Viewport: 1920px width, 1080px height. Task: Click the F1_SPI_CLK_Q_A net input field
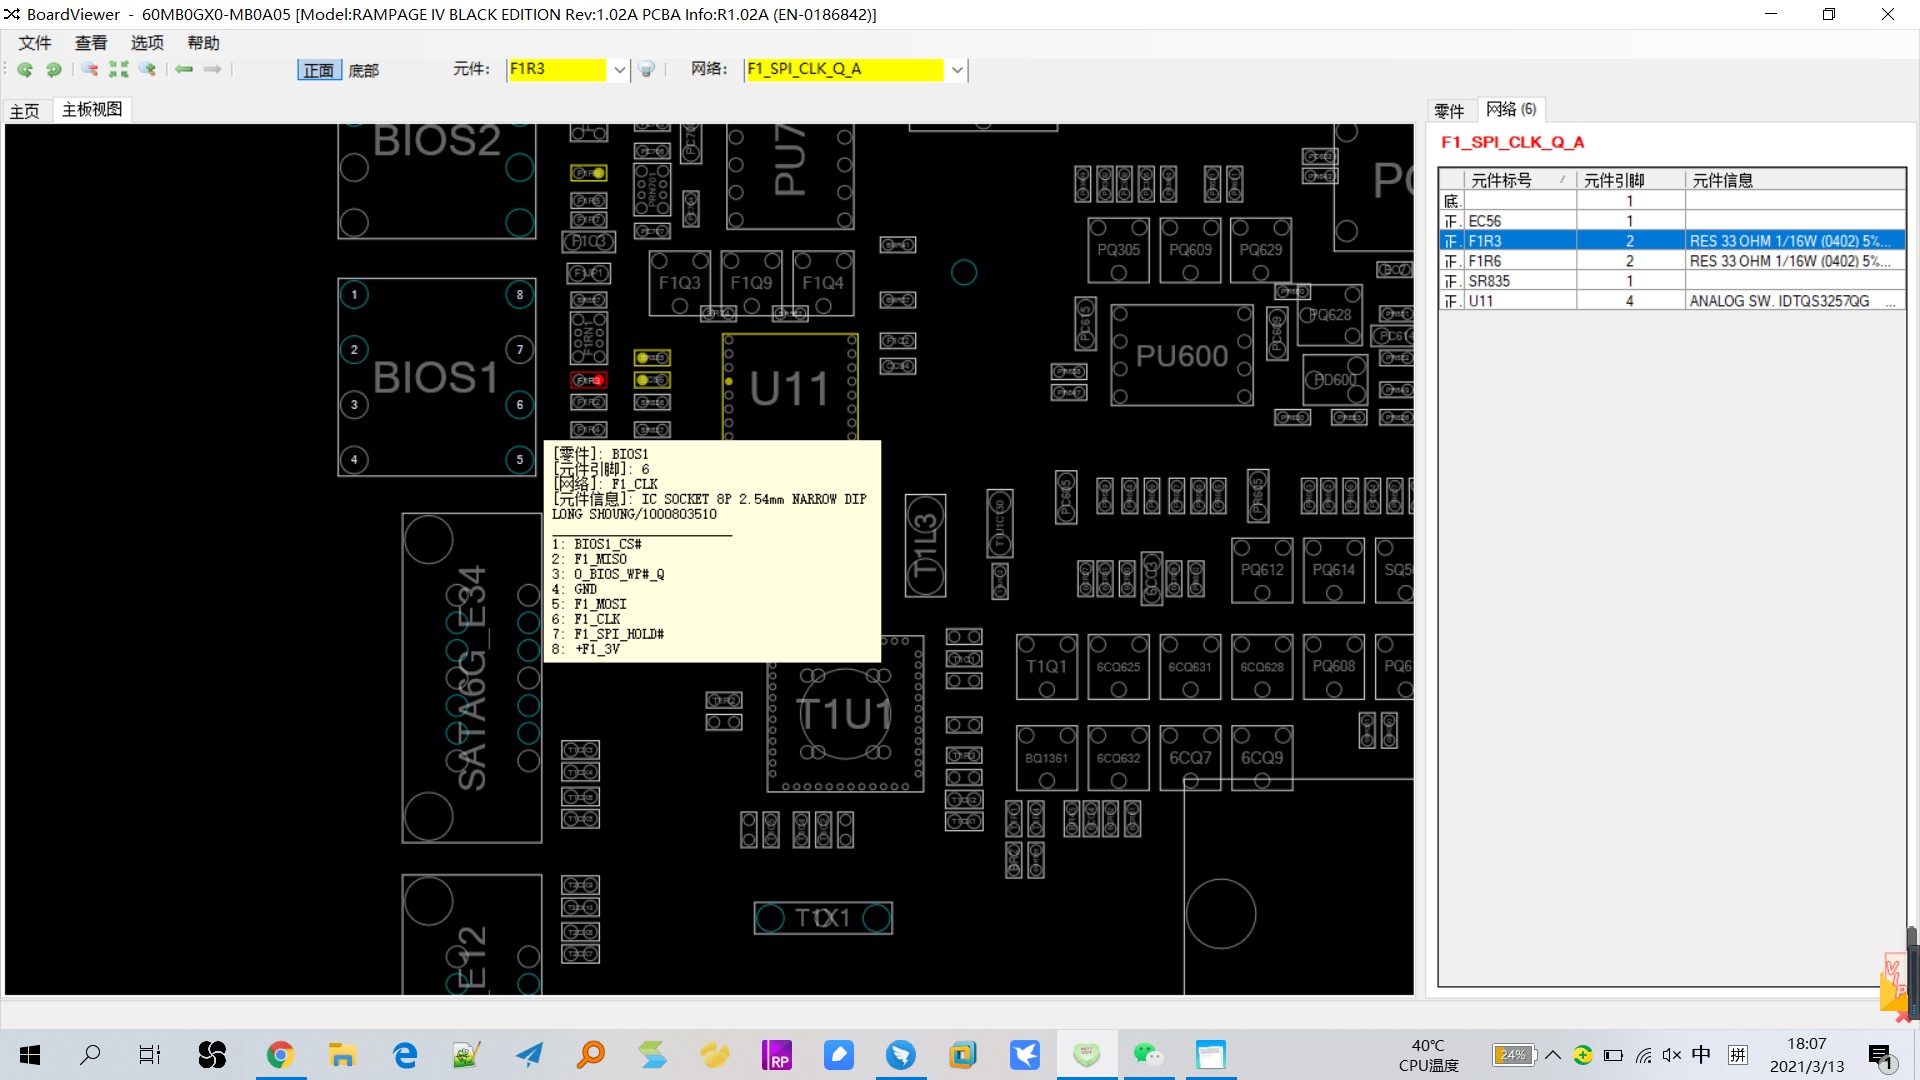(844, 69)
